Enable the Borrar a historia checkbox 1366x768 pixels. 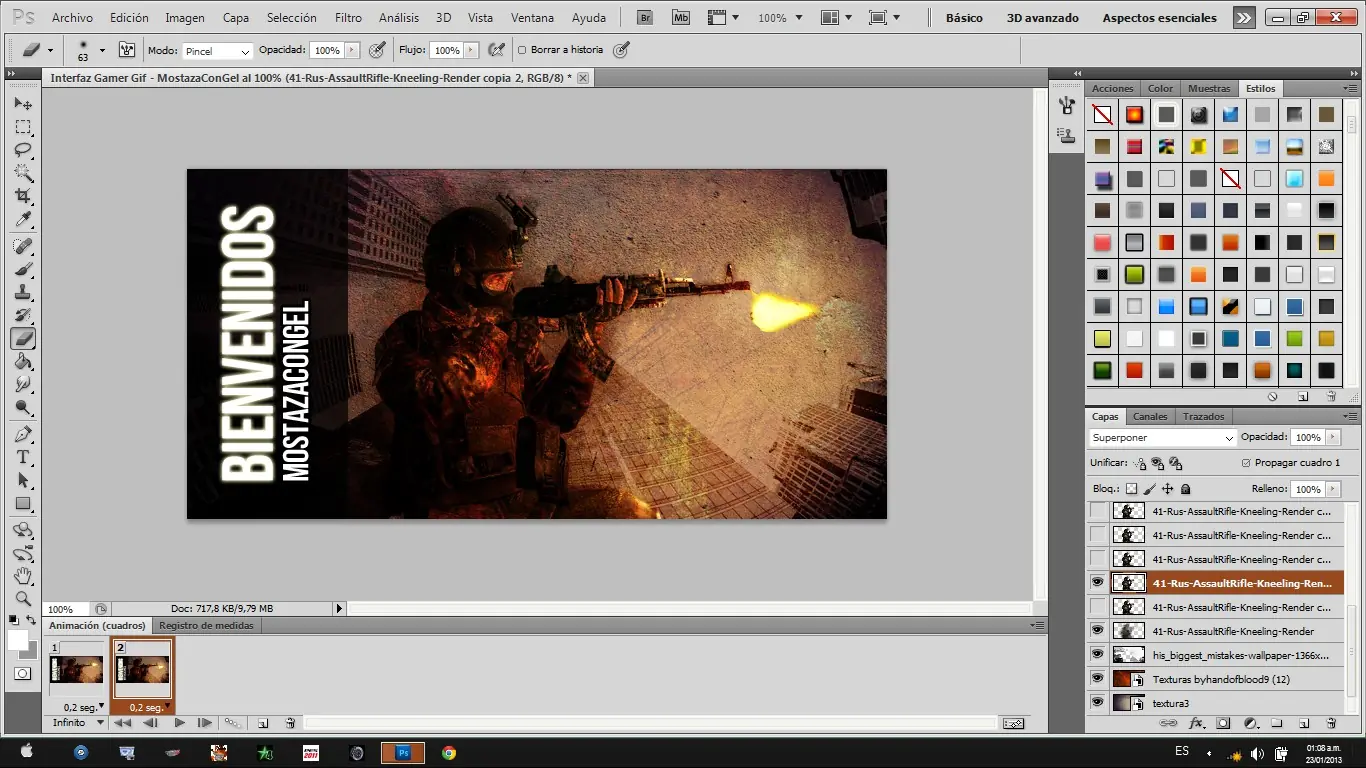[522, 50]
